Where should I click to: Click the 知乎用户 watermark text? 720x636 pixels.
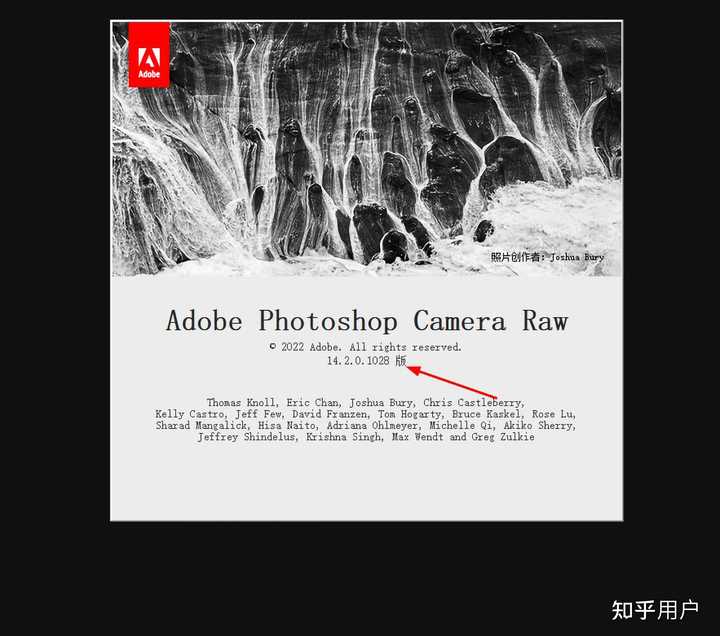pos(654,610)
